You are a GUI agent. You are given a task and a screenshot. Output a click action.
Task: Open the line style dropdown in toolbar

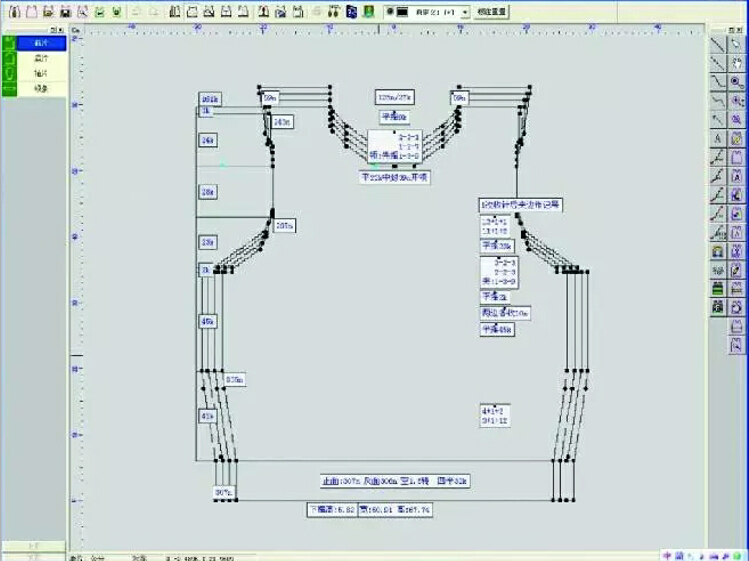tap(465, 12)
